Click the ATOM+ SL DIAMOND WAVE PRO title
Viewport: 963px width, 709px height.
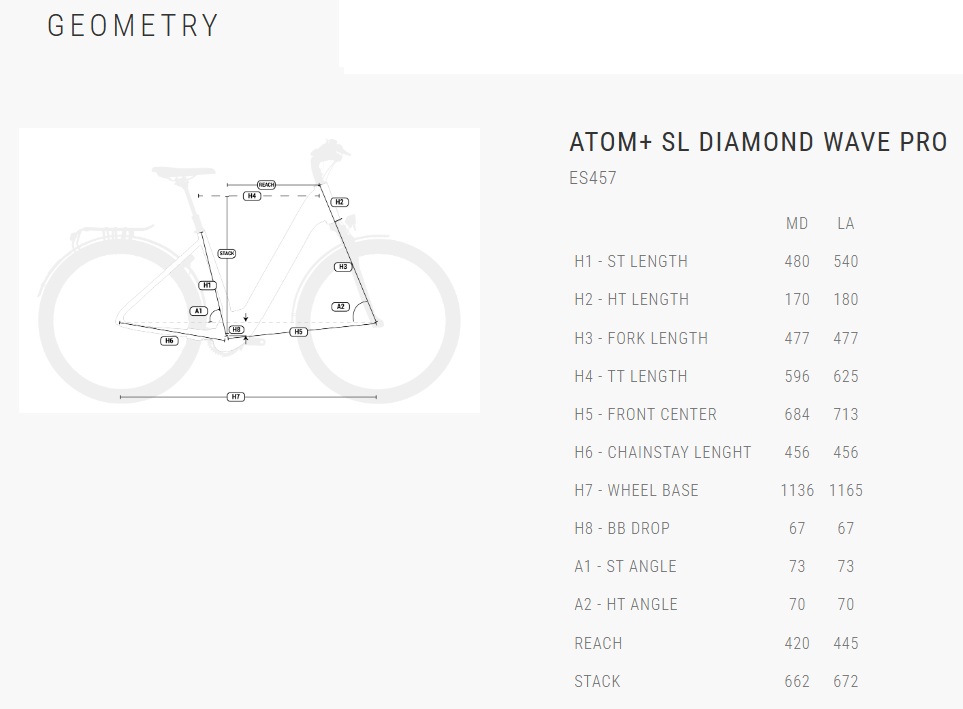pyautogui.click(x=758, y=142)
